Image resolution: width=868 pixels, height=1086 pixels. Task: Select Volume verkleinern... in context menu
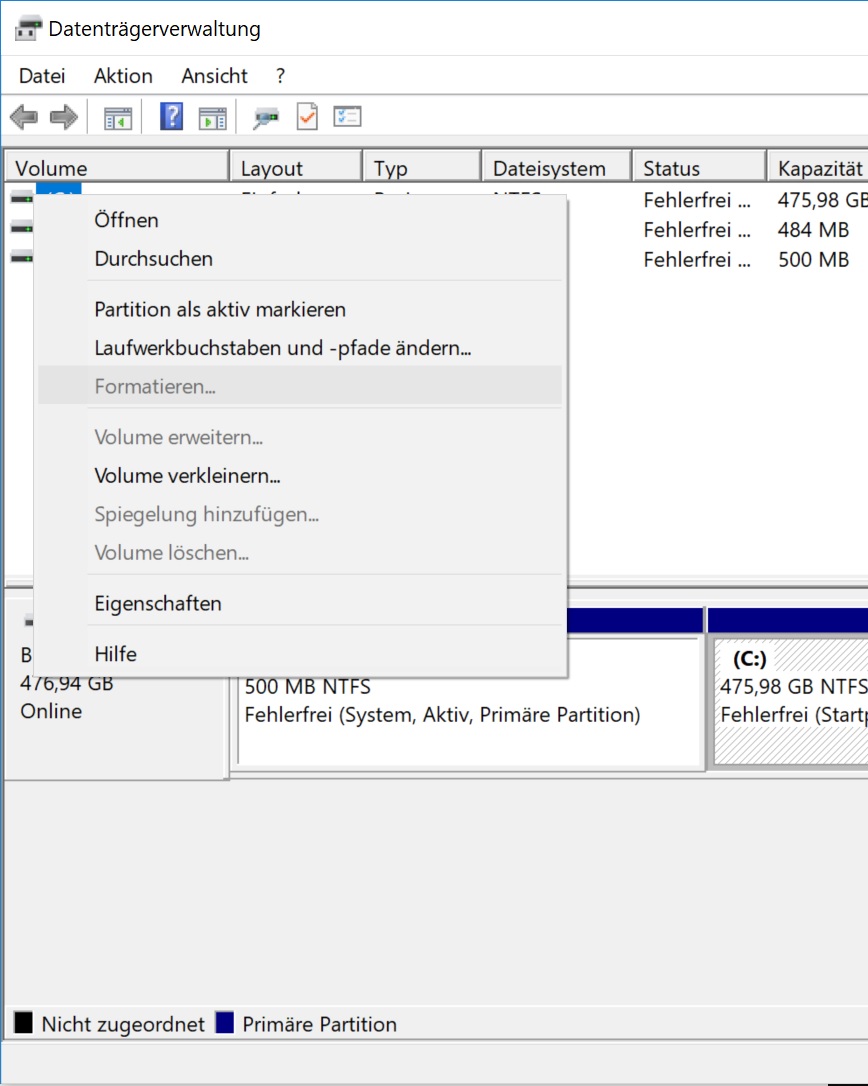coord(187,476)
